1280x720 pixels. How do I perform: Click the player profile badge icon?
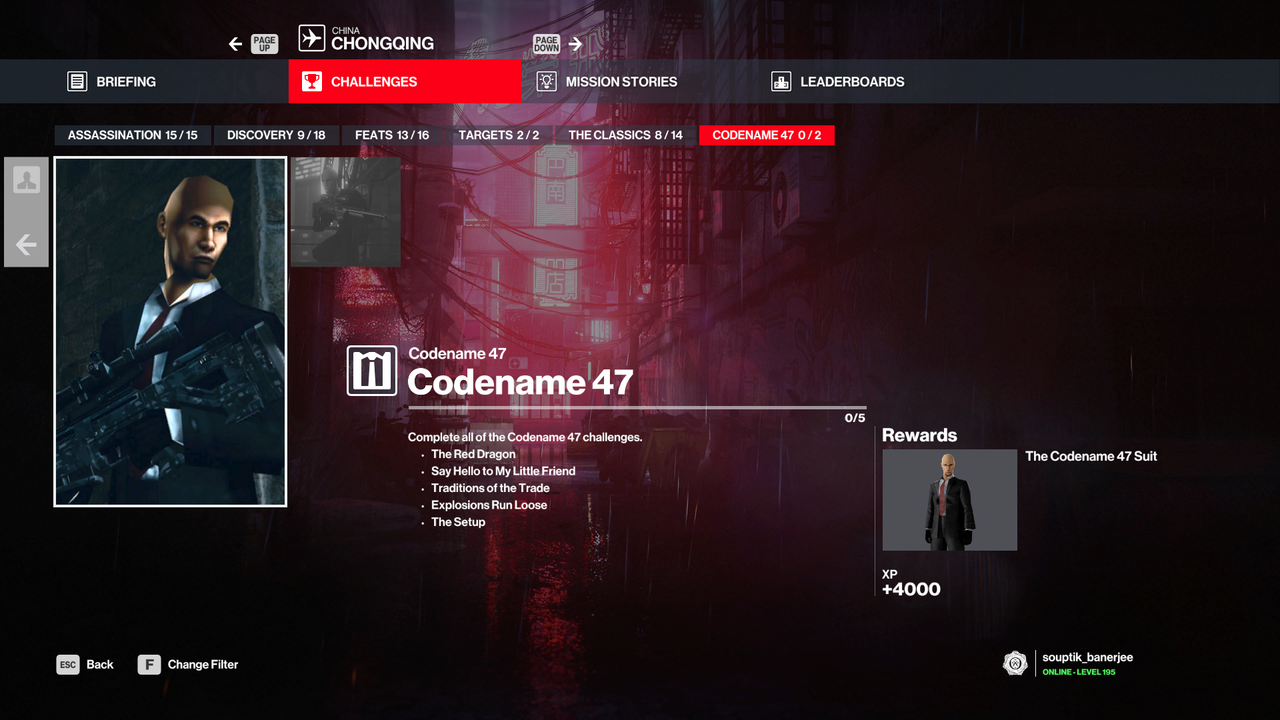tap(1015, 663)
